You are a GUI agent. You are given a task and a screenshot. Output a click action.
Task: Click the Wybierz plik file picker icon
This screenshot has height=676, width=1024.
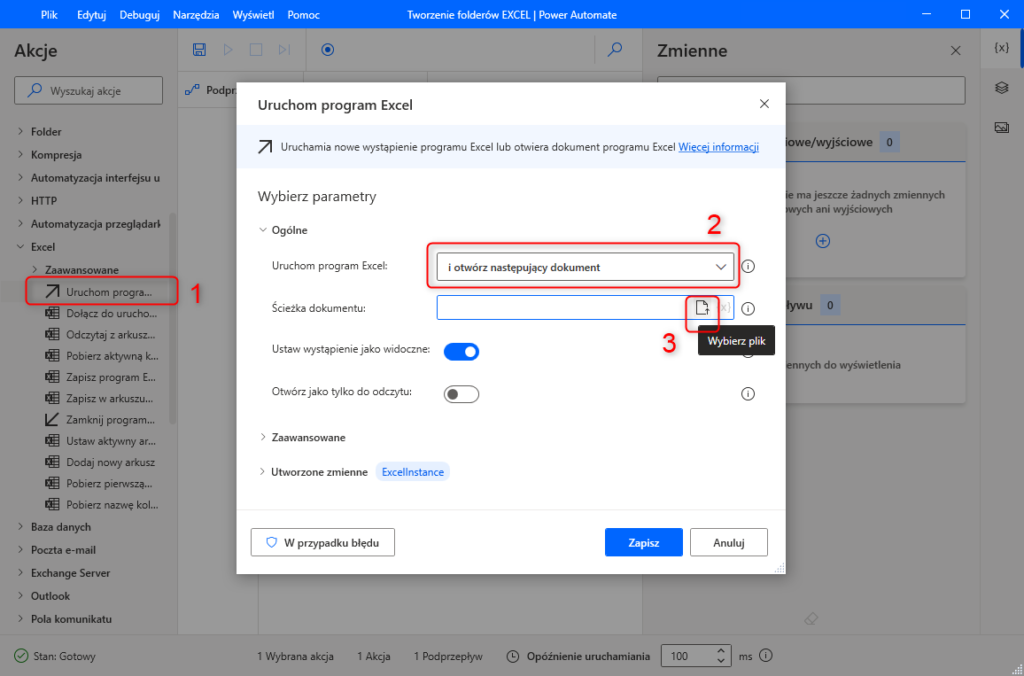[x=702, y=308]
